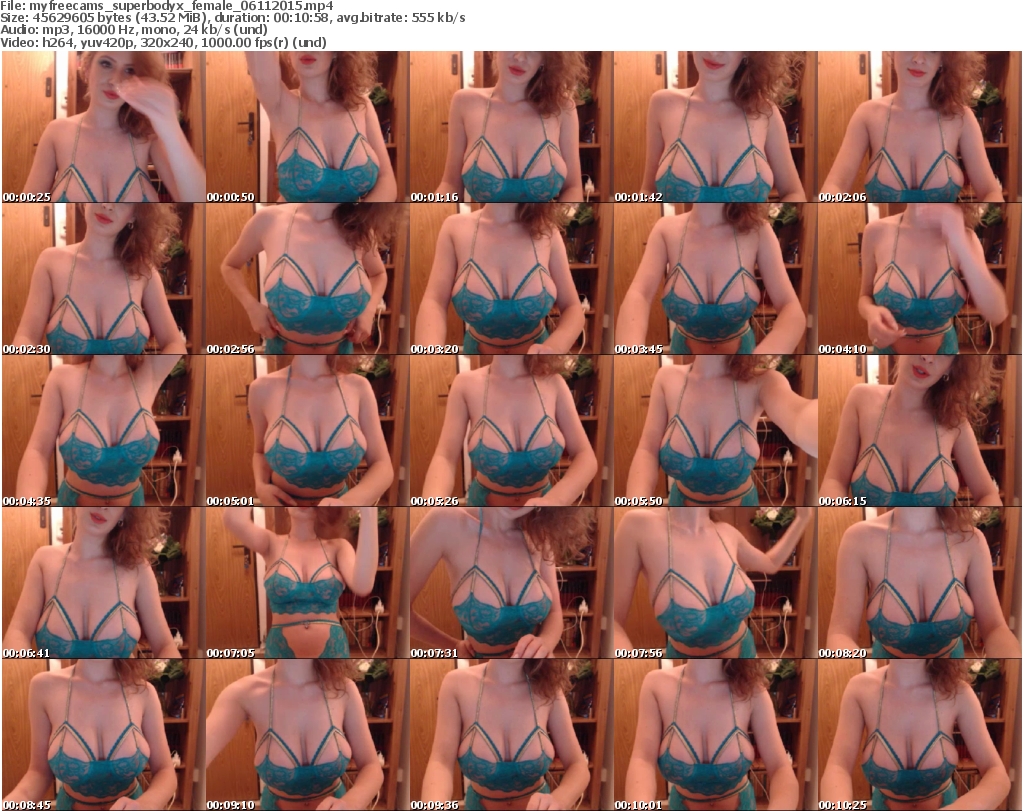The height and width of the screenshot is (811, 1024).
Task: Select the thumbnail stamped 00:03:20
Action: tap(511, 279)
